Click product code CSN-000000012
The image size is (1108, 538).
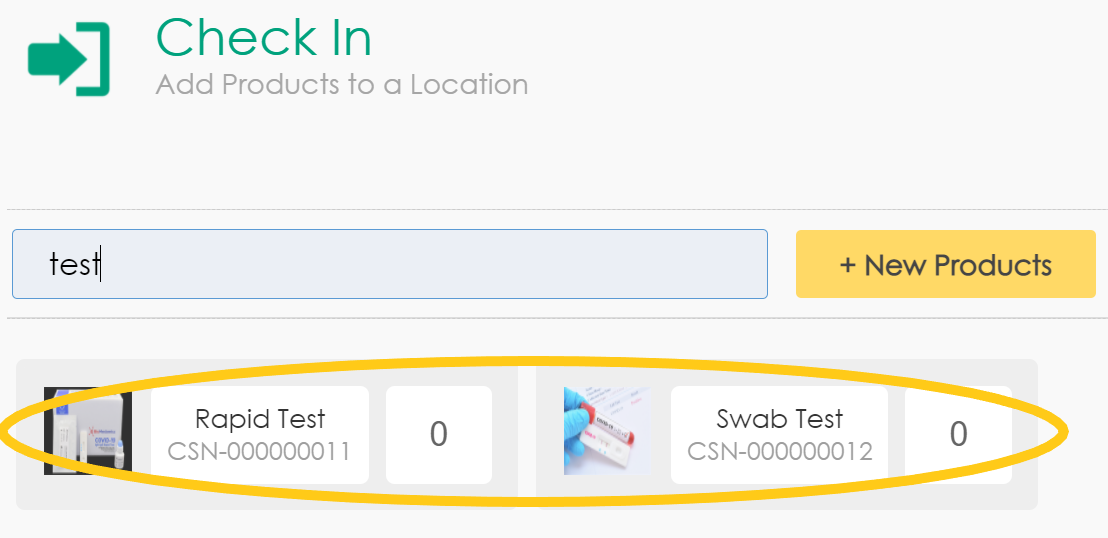coord(780,452)
